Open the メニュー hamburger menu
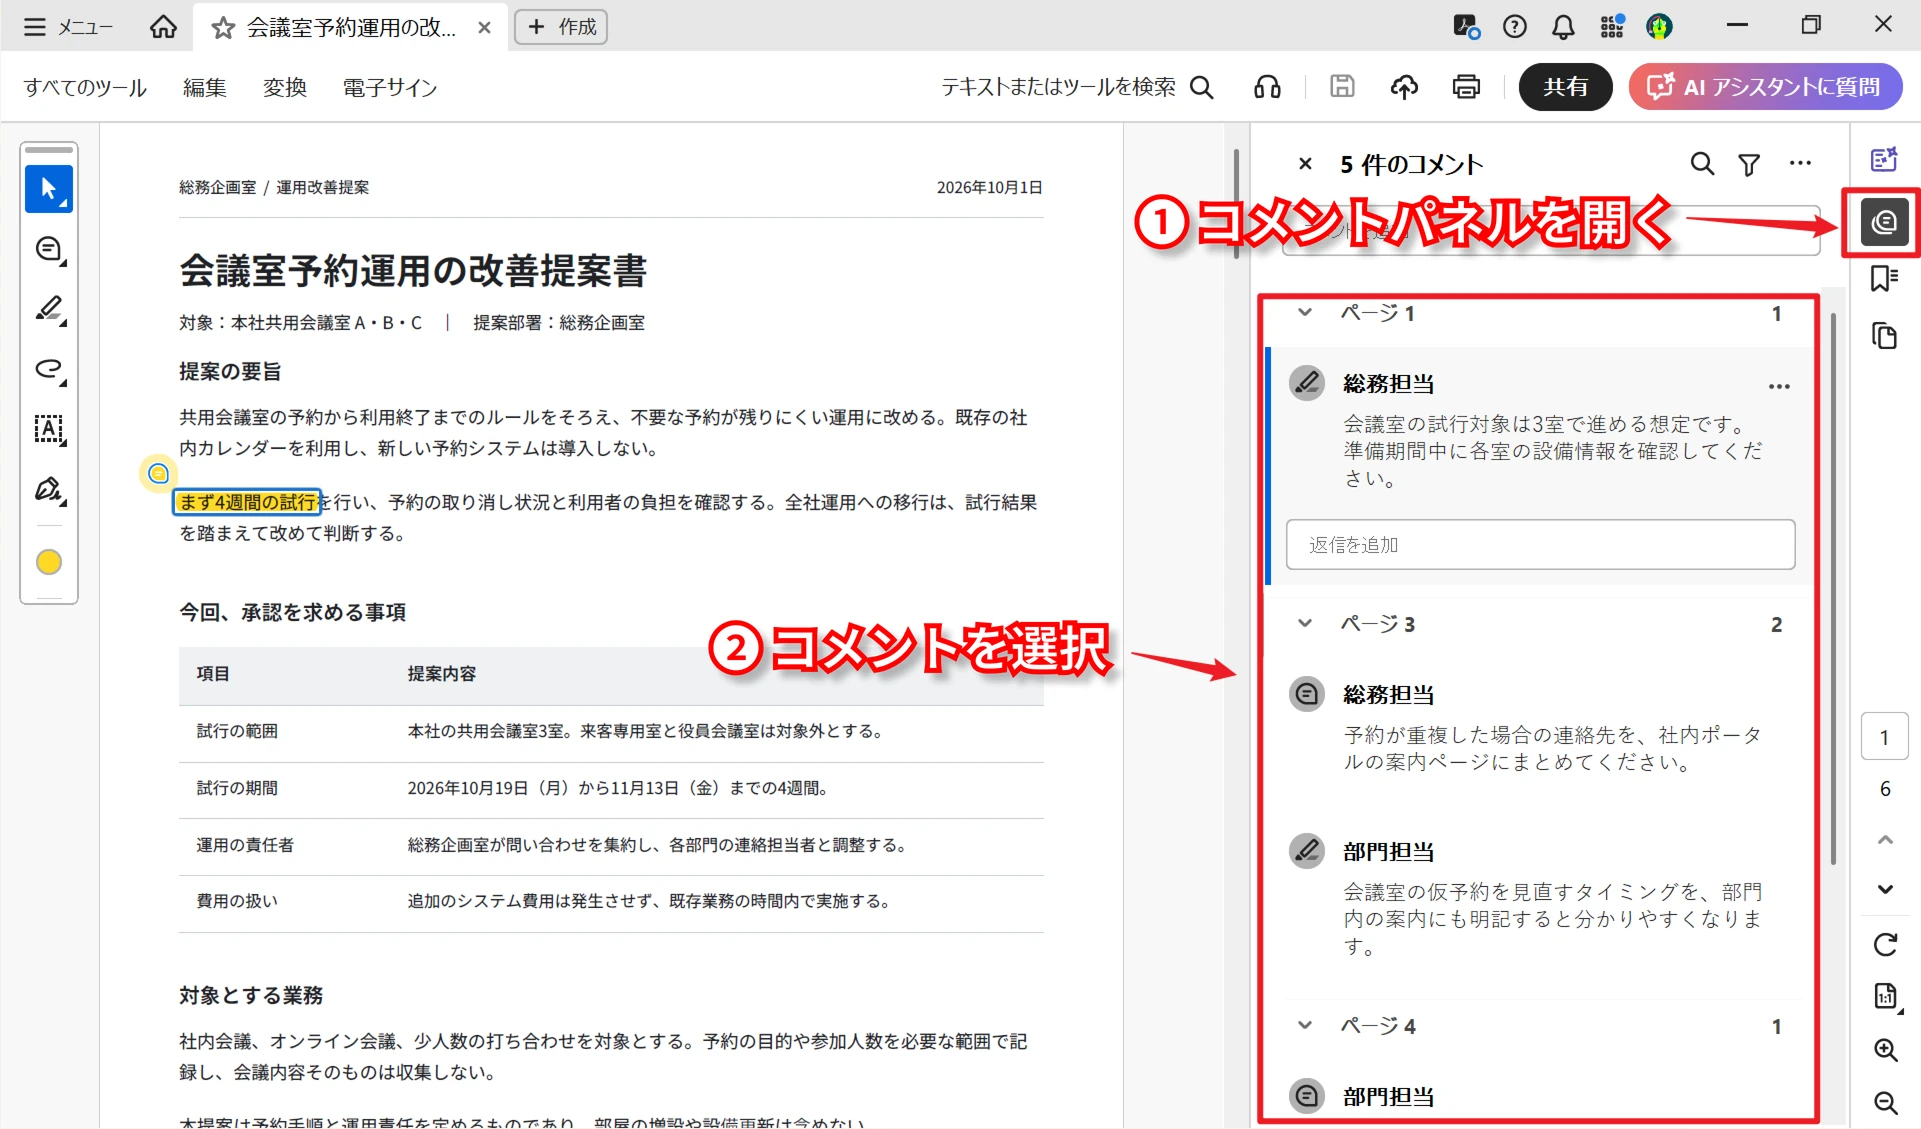The height and width of the screenshot is (1129, 1921). (68, 27)
